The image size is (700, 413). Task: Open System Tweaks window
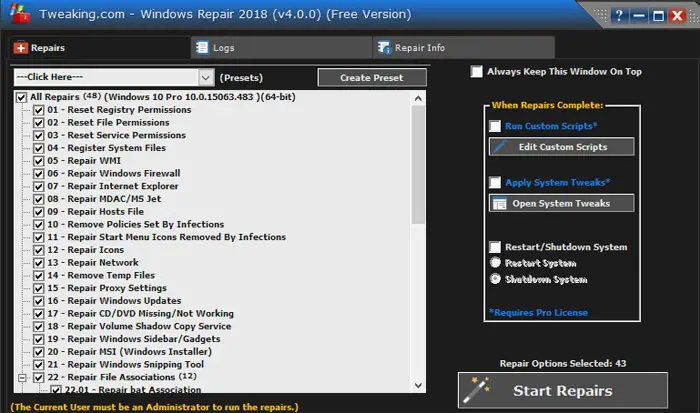[562, 204]
